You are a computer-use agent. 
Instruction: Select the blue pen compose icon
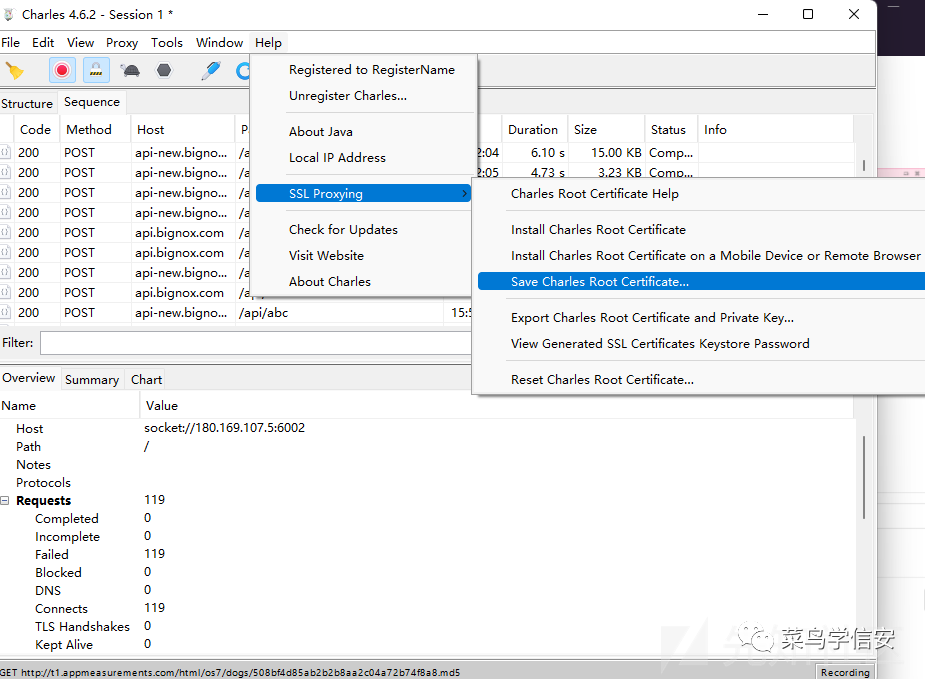(x=210, y=71)
